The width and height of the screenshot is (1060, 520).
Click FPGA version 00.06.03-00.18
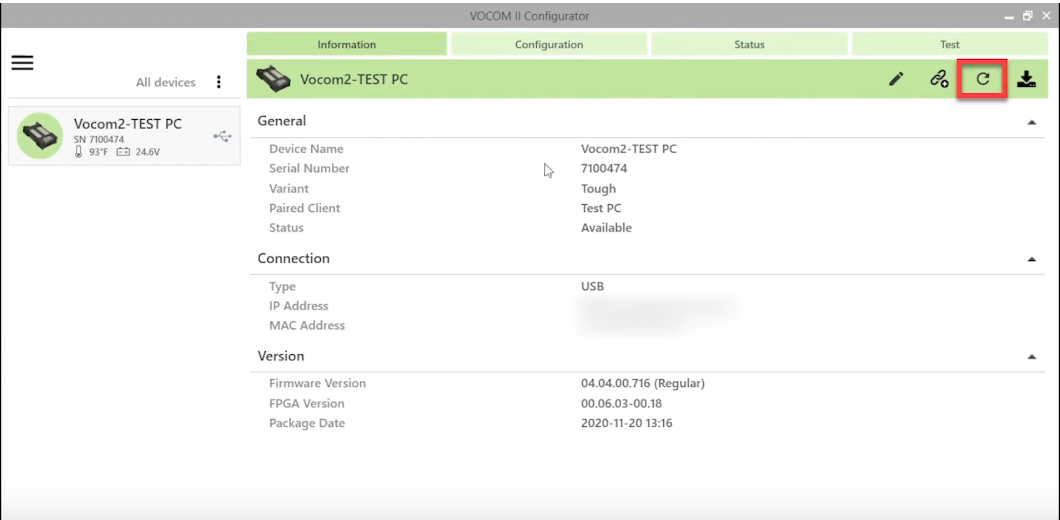[621, 404]
